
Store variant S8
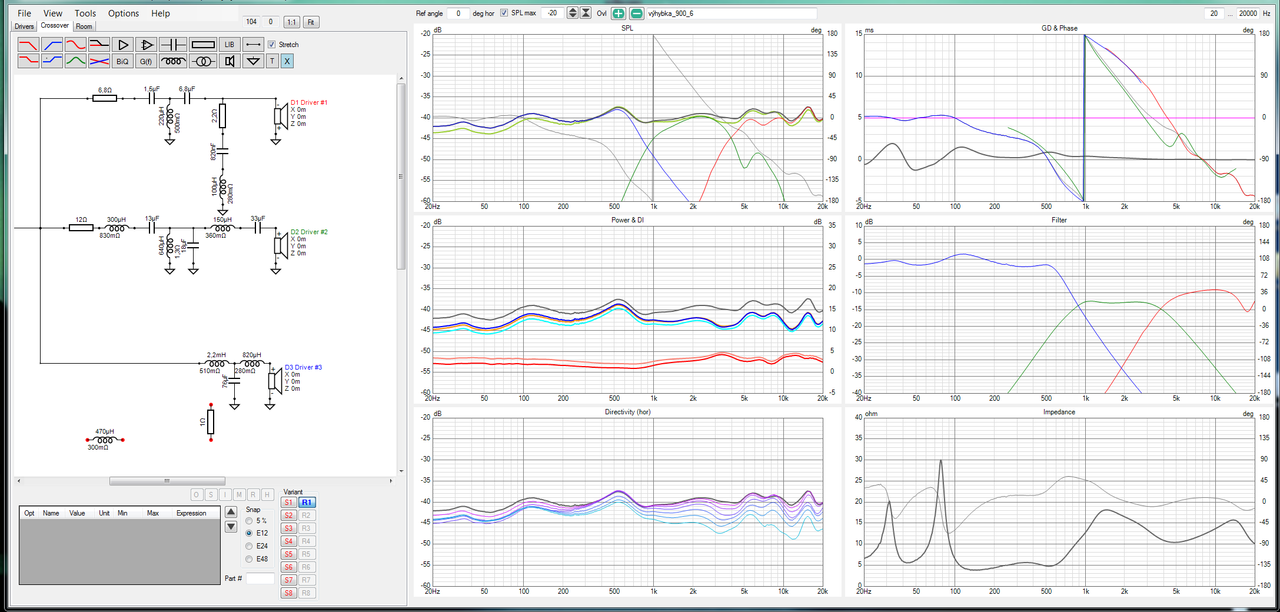(288, 593)
